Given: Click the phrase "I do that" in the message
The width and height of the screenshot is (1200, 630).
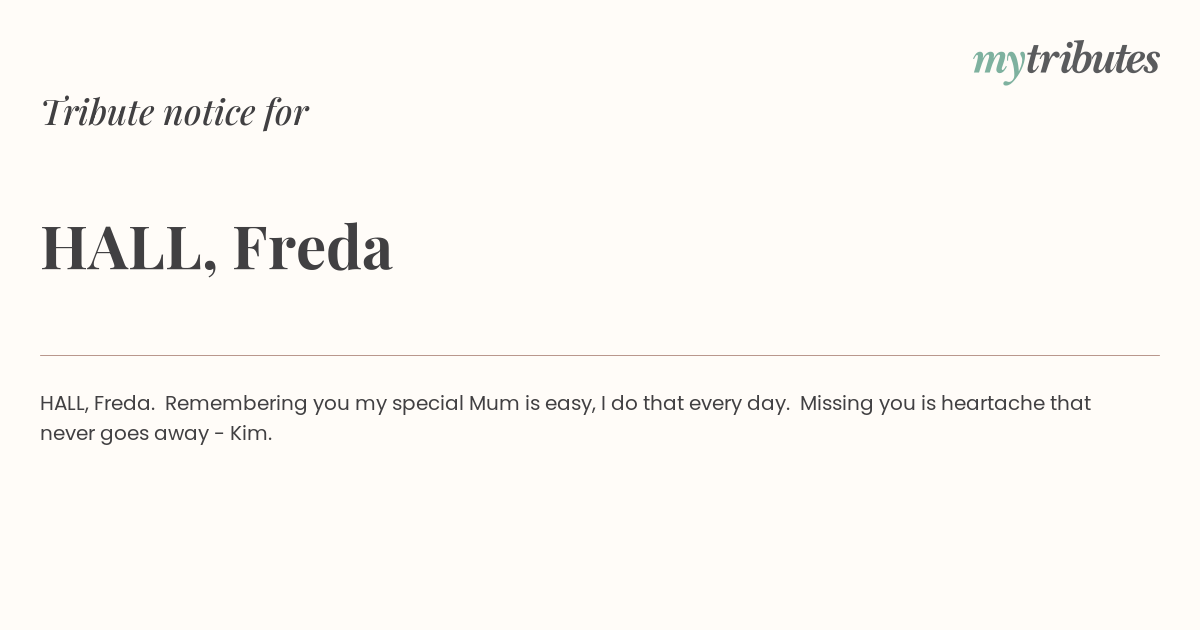Looking at the screenshot, I should 642,403.
